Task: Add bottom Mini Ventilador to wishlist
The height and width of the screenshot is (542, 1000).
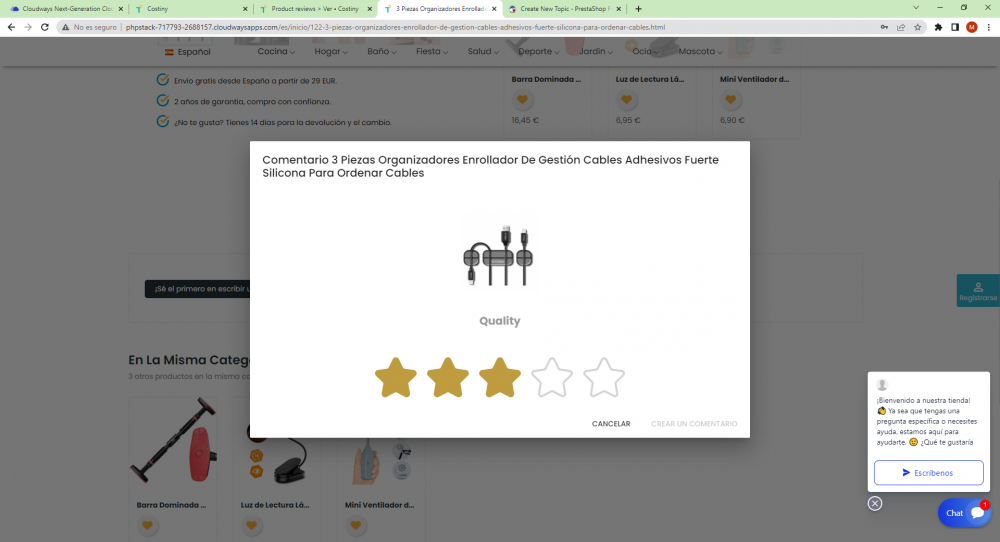Action: point(355,525)
